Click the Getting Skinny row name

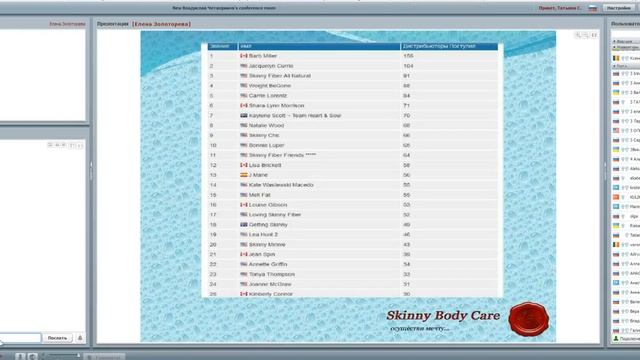(x=268, y=225)
